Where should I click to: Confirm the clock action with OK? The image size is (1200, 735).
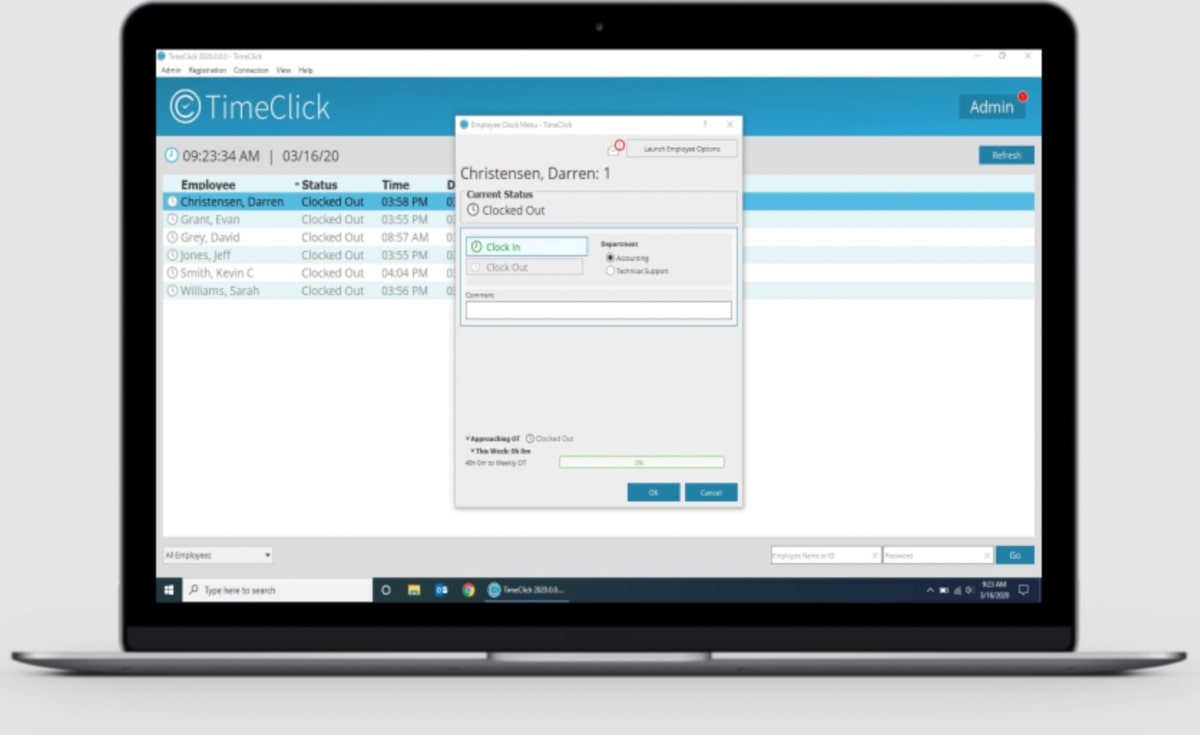point(653,492)
